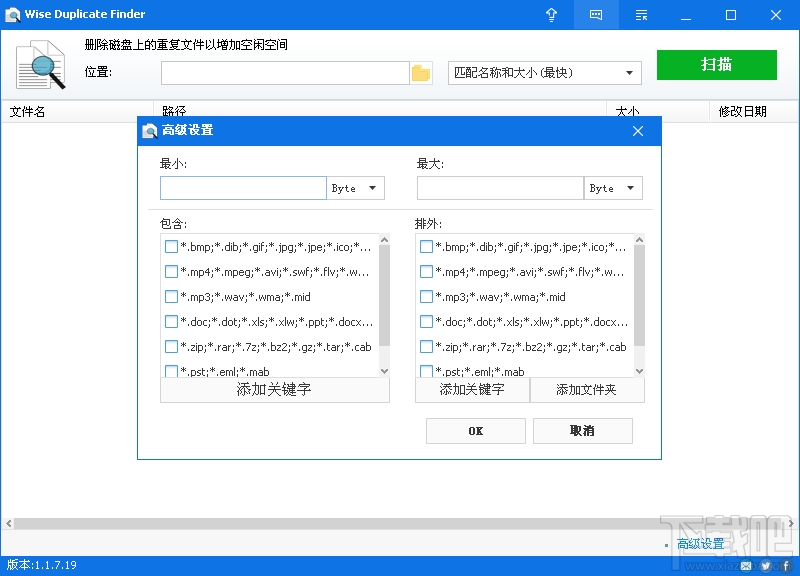
Task: Open the folder browse icon for location
Action: [x=420, y=72]
